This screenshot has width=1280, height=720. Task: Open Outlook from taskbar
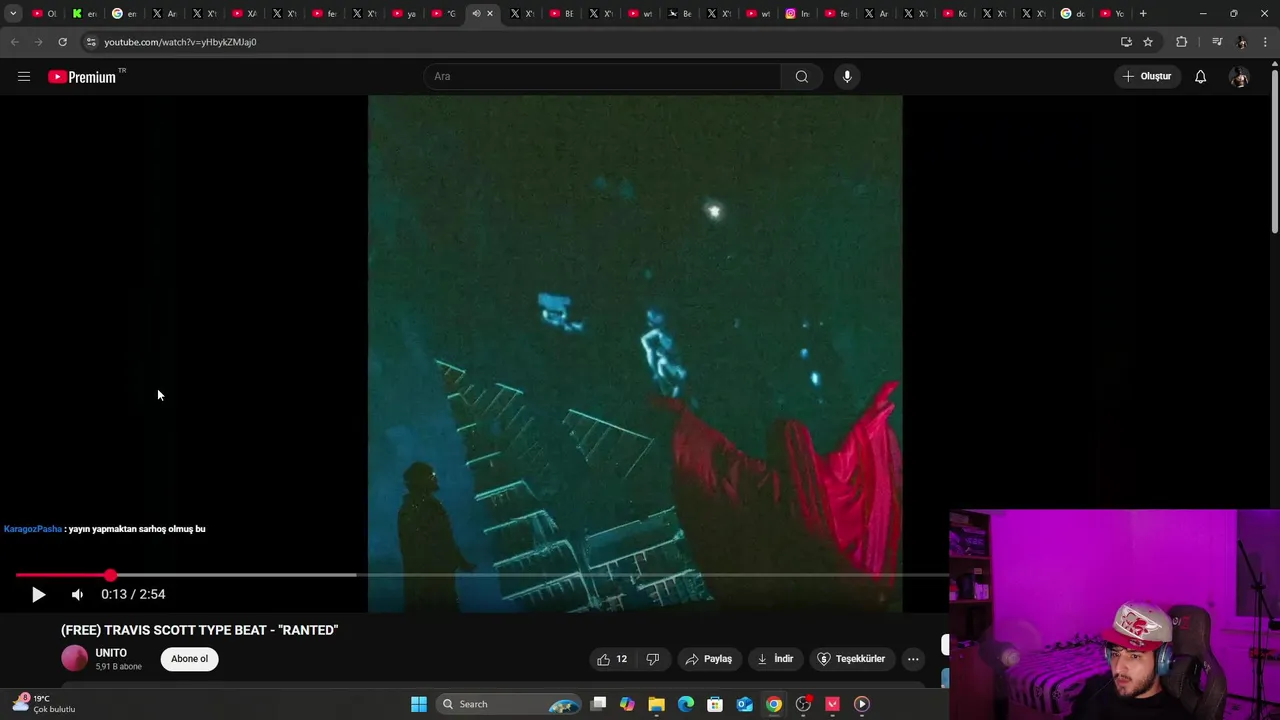tap(744, 704)
